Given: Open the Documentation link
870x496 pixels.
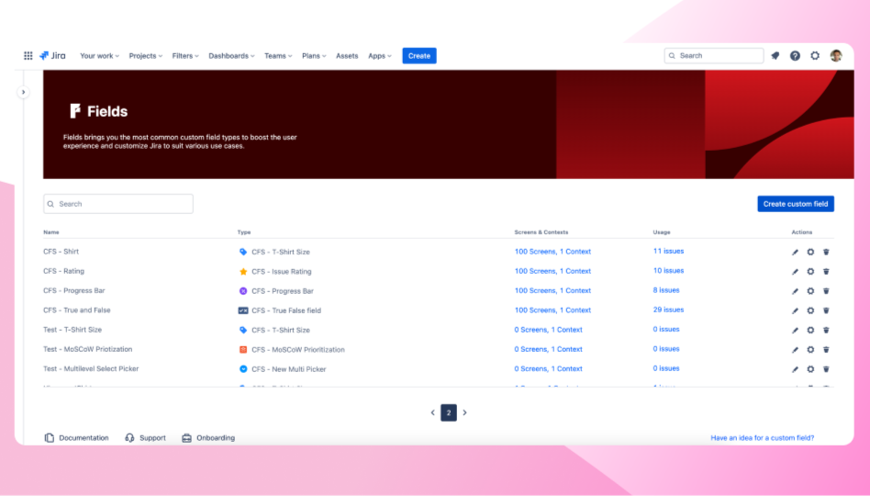Looking at the screenshot, I should tap(77, 438).
